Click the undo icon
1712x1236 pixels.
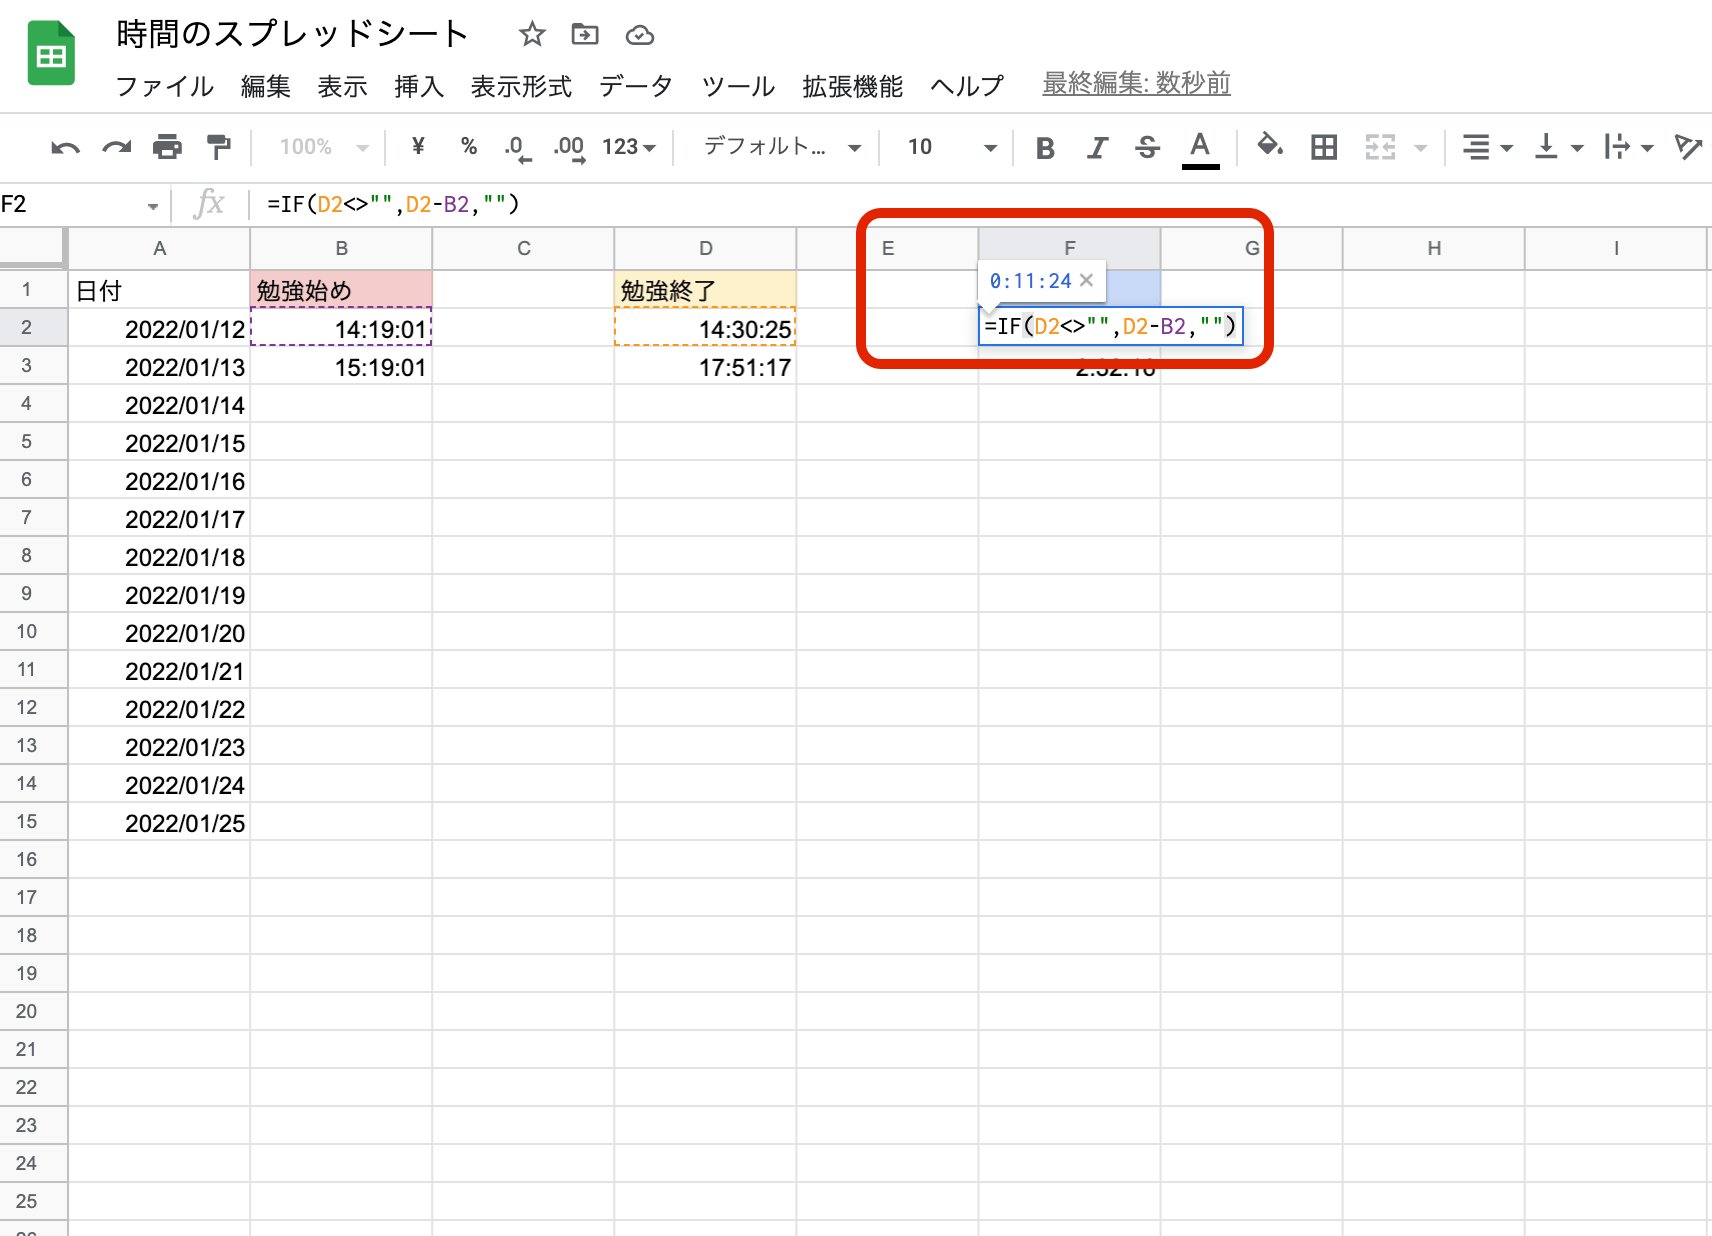pyautogui.click(x=65, y=148)
